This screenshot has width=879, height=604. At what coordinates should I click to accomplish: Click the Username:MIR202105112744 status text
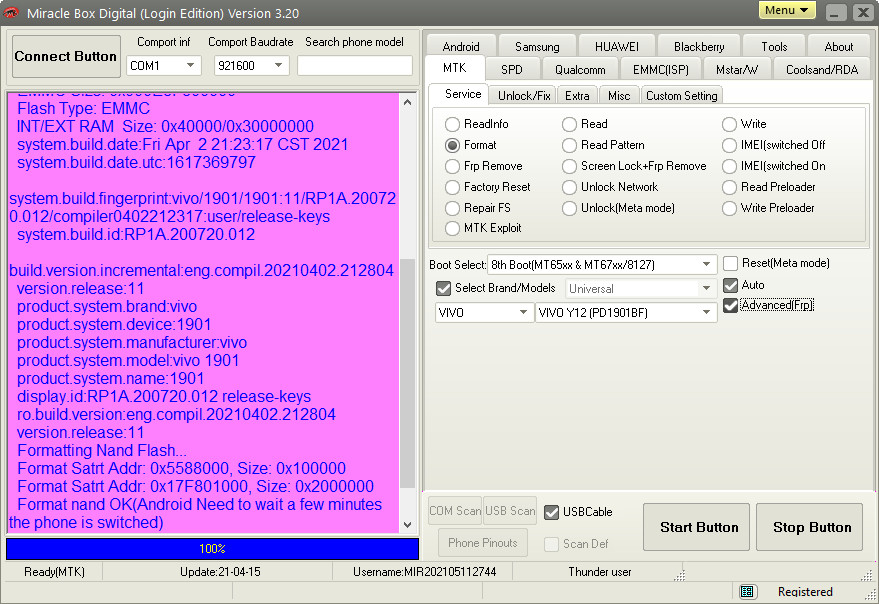point(424,572)
